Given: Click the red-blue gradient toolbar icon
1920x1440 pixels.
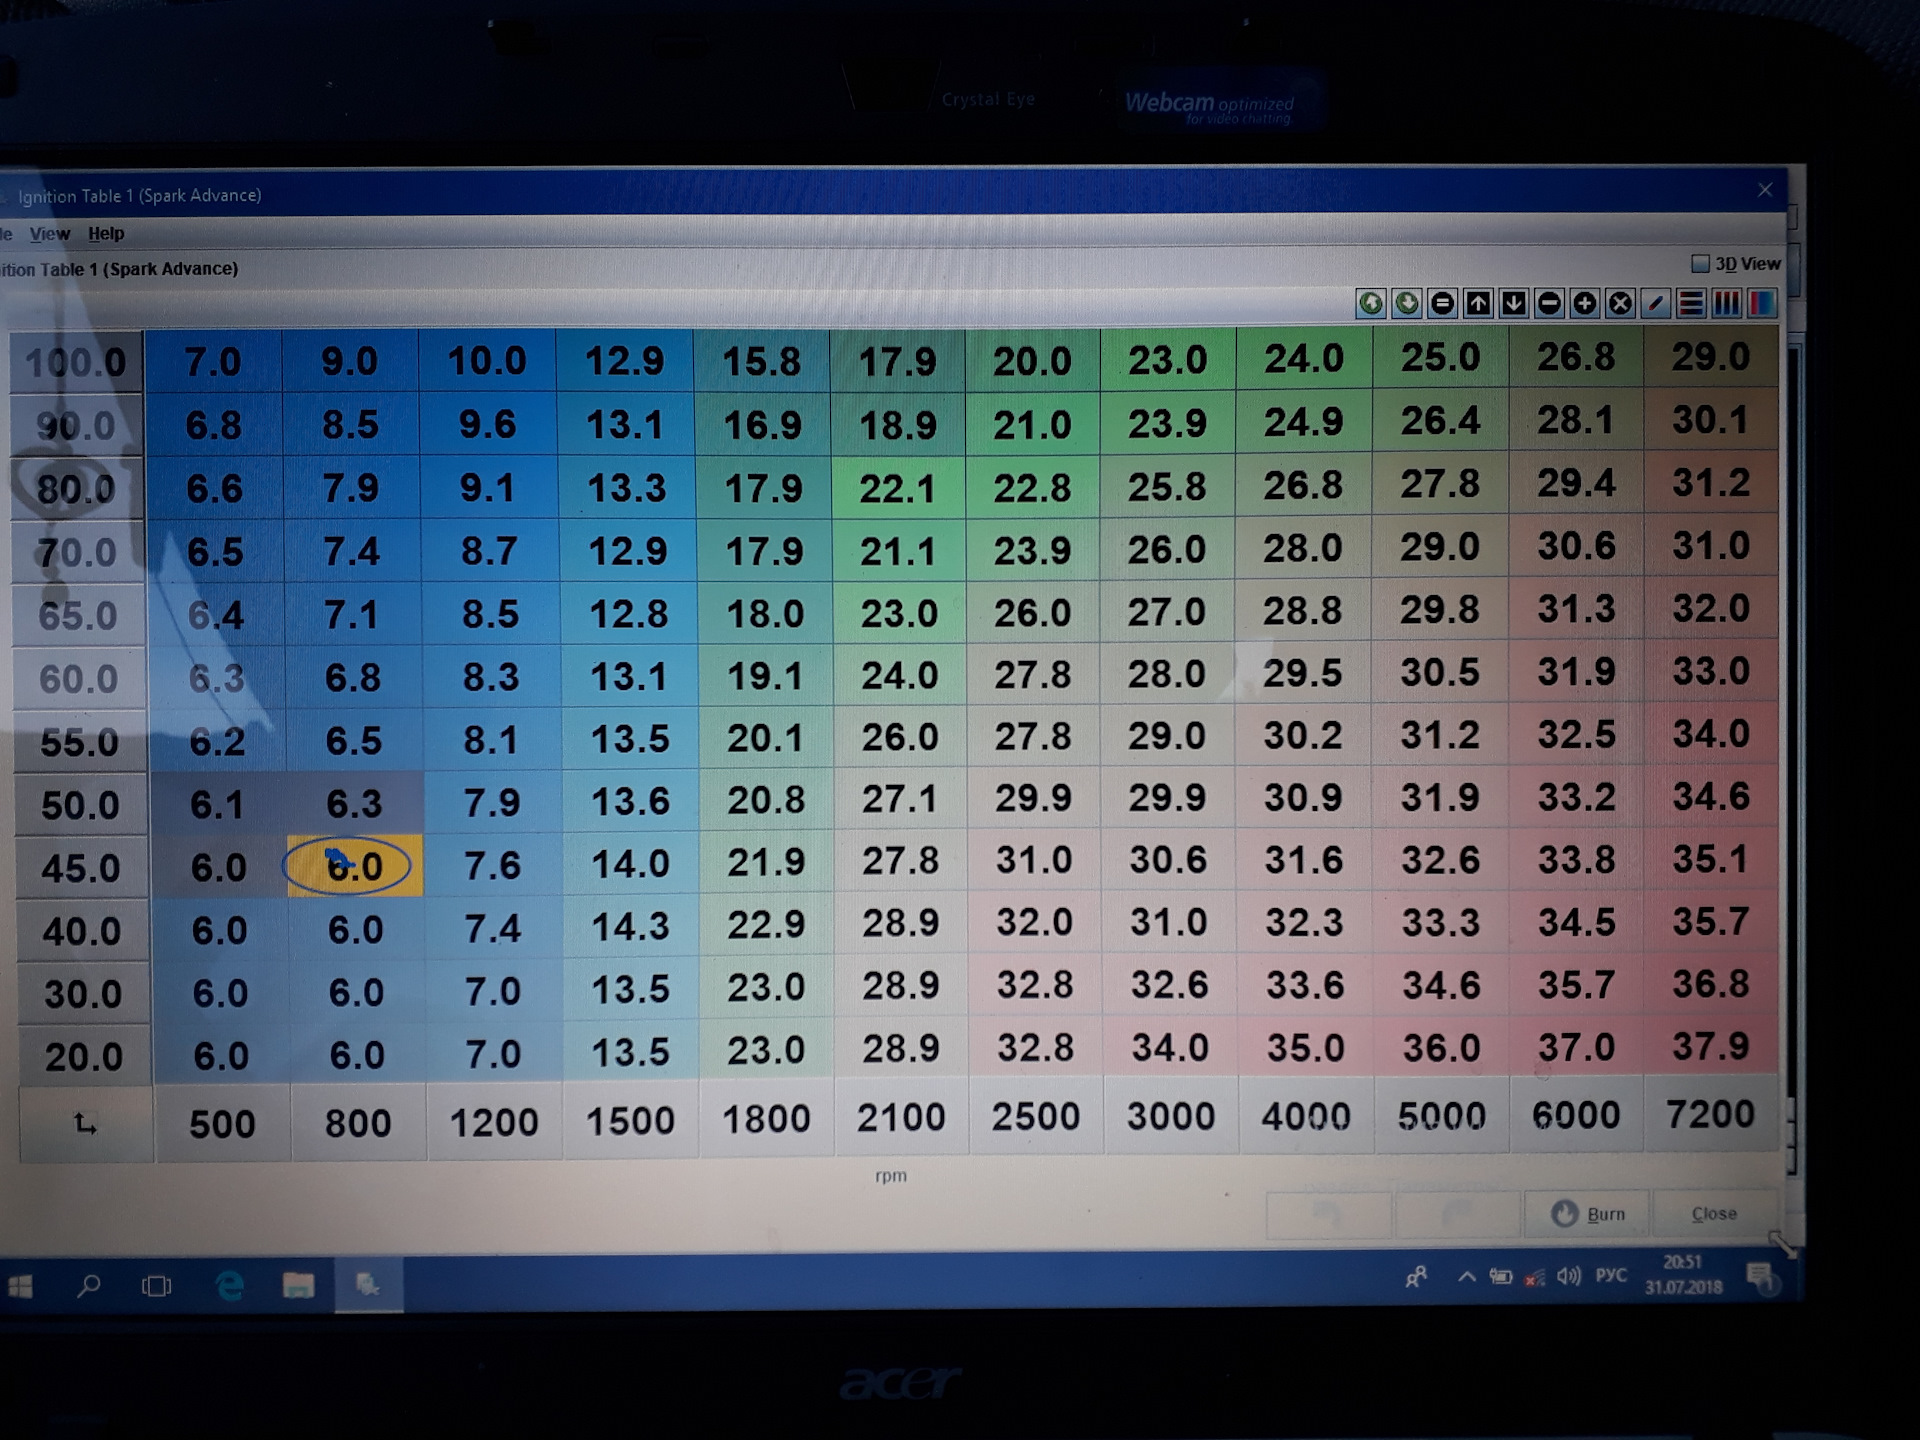Looking at the screenshot, I should point(1761,303).
